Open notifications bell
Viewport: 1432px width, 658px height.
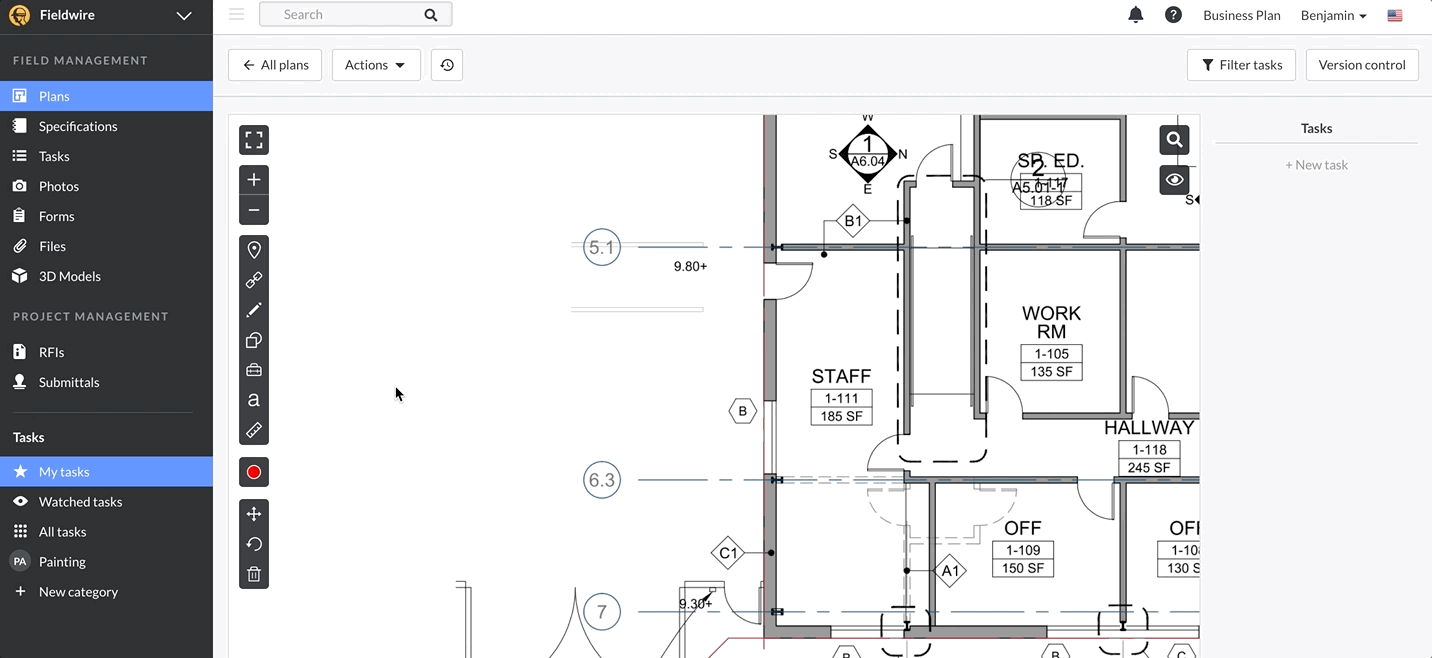click(1135, 15)
